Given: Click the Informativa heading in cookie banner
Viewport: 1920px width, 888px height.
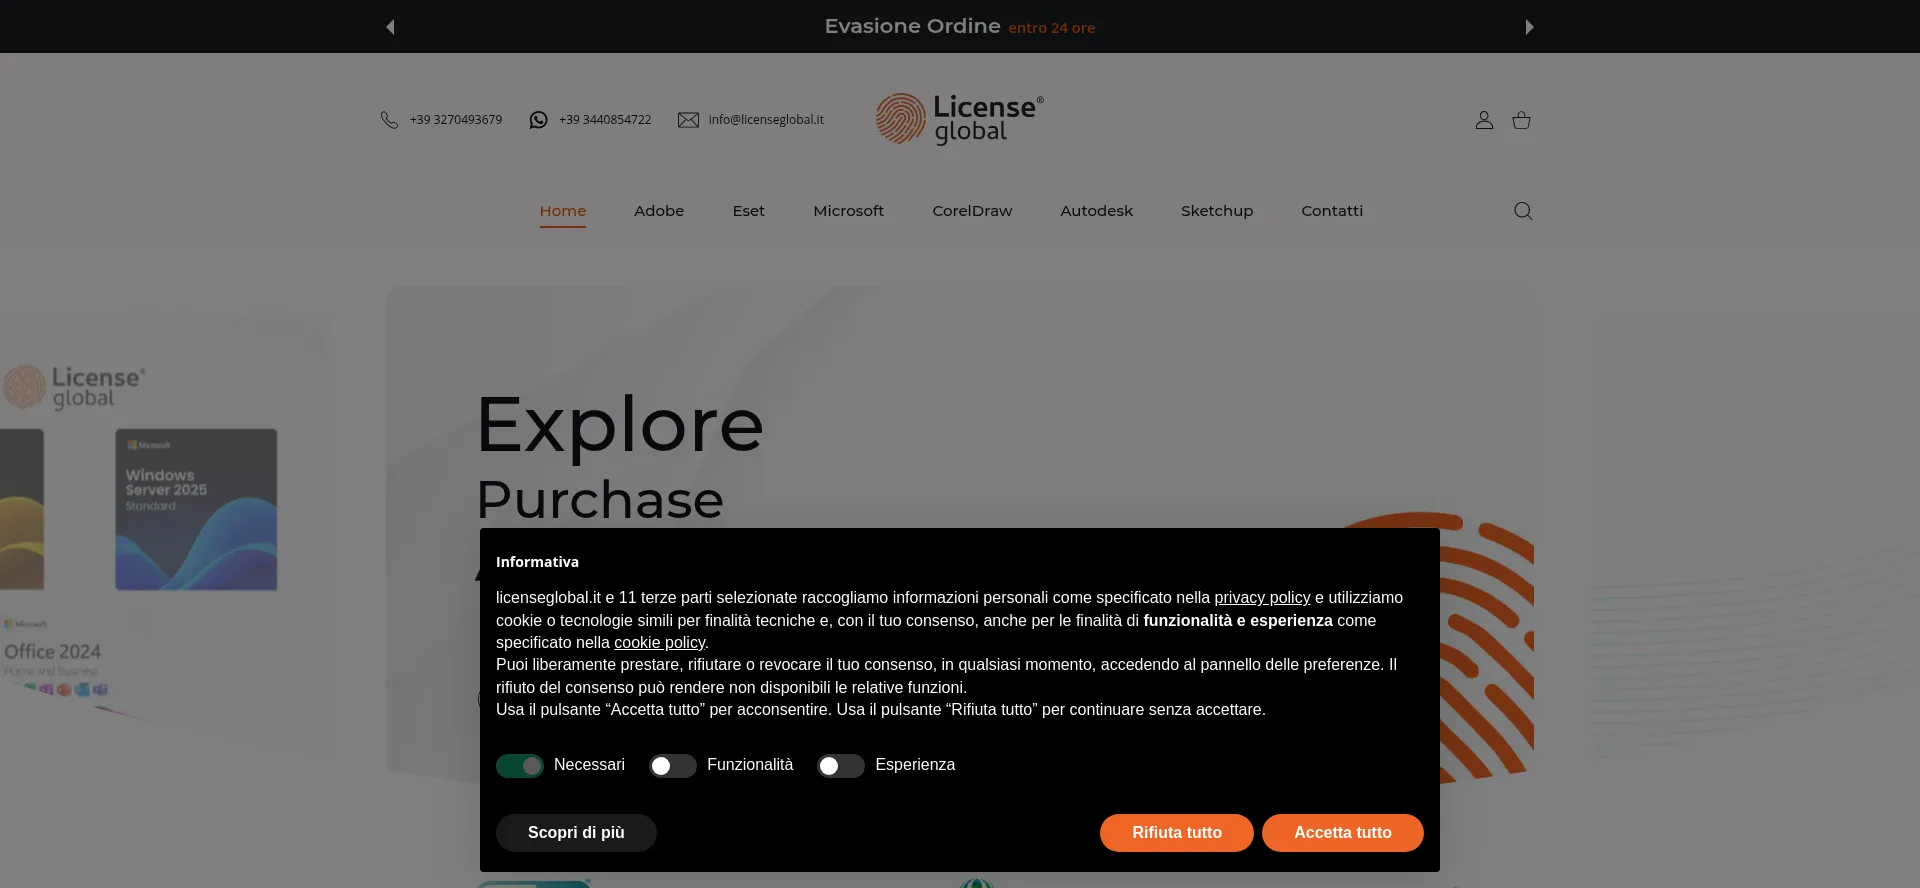Looking at the screenshot, I should click(x=537, y=562).
